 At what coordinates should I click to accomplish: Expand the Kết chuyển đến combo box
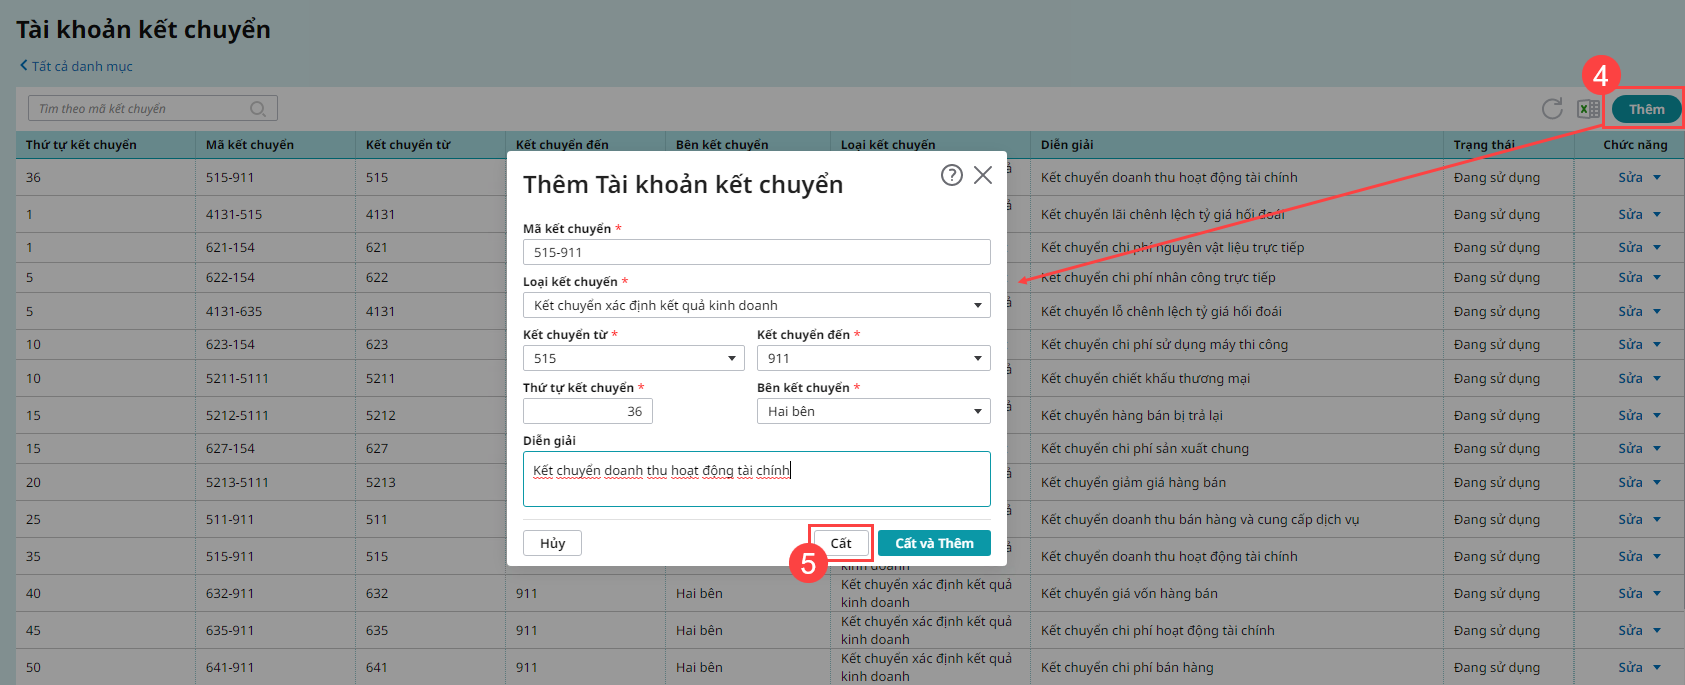pyautogui.click(x=874, y=358)
